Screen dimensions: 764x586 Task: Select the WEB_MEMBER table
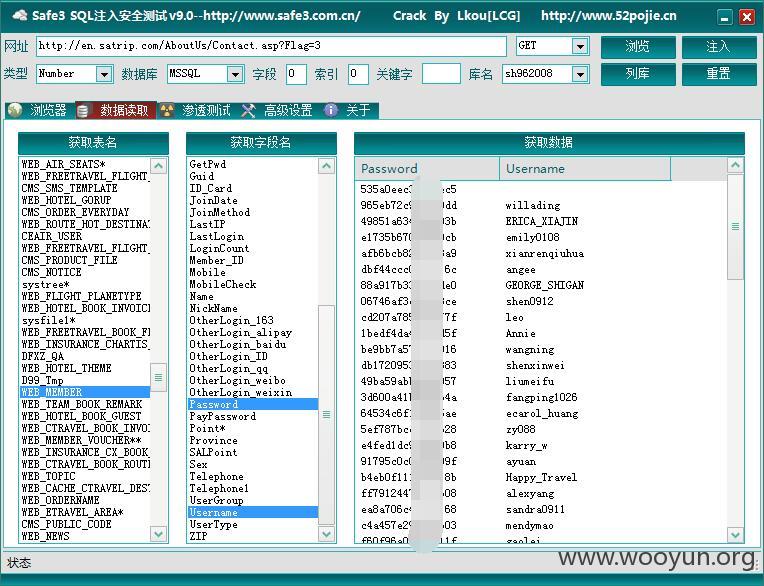(x=85, y=392)
